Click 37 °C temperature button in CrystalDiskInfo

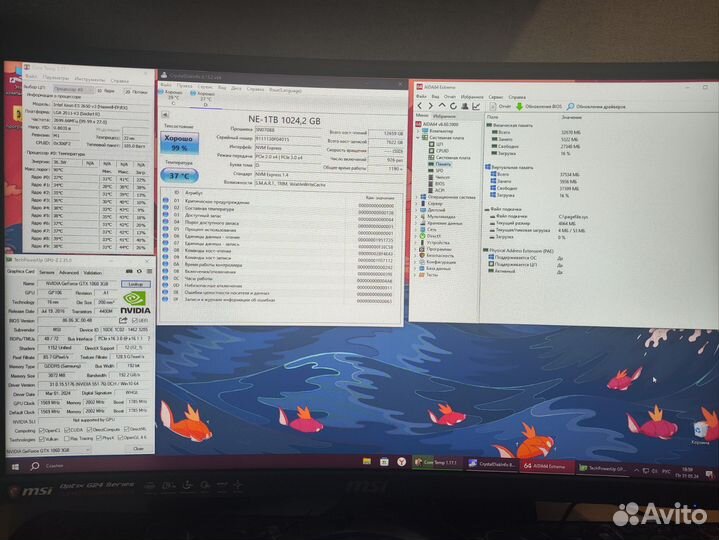pos(179,176)
